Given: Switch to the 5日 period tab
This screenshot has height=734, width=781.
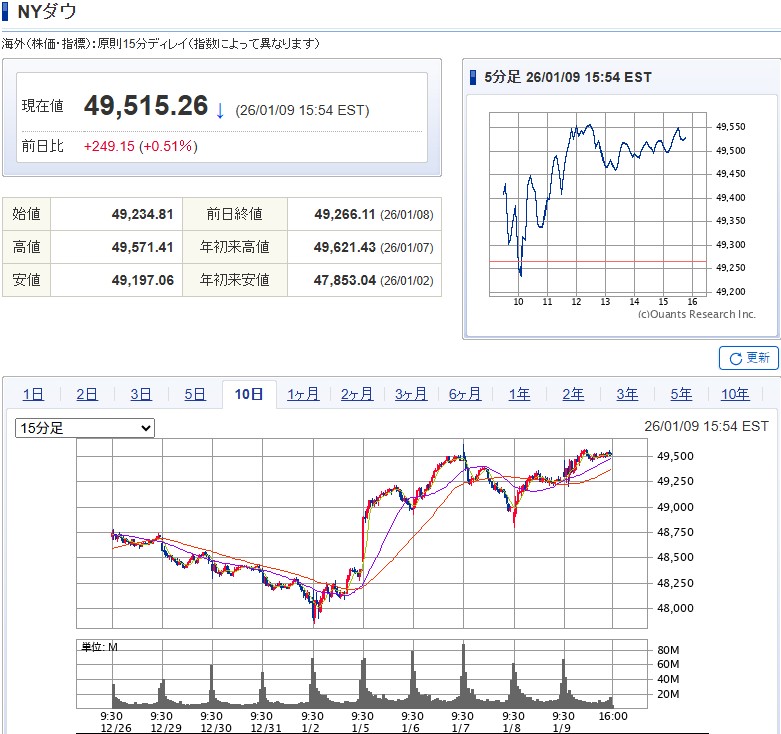Looking at the screenshot, I should click(x=195, y=394).
